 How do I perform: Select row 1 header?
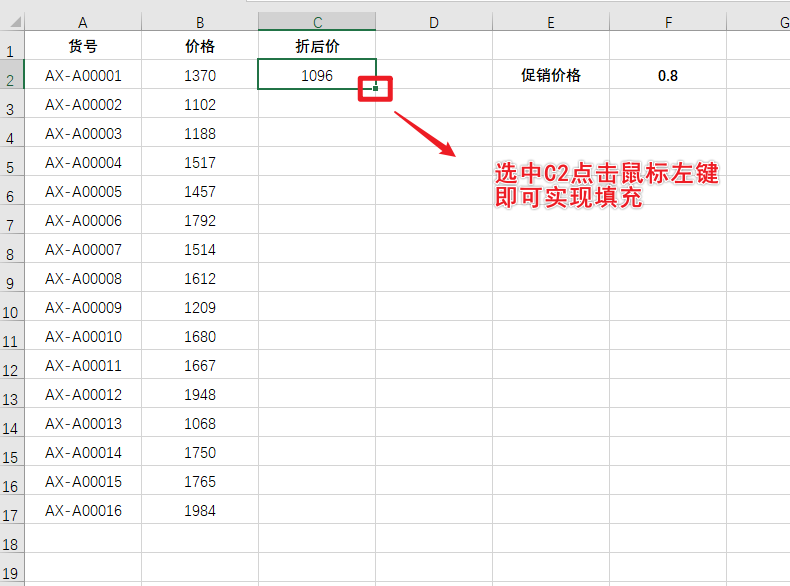tap(12, 45)
